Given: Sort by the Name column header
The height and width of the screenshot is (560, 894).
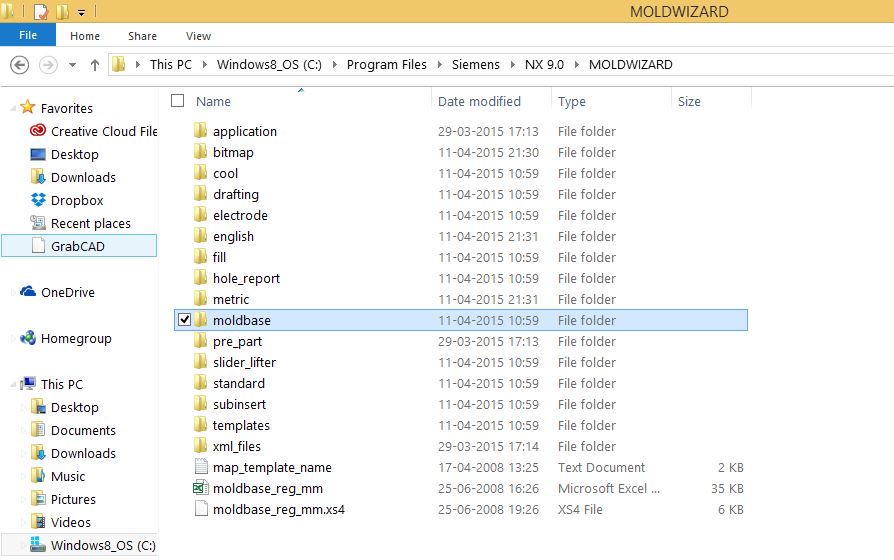Looking at the screenshot, I should pyautogui.click(x=213, y=102).
